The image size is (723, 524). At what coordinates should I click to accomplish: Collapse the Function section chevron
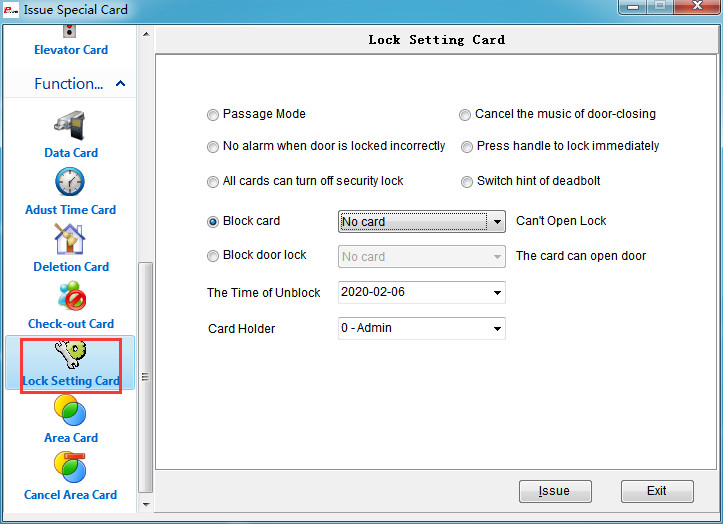pyautogui.click(x=120, y=83)
